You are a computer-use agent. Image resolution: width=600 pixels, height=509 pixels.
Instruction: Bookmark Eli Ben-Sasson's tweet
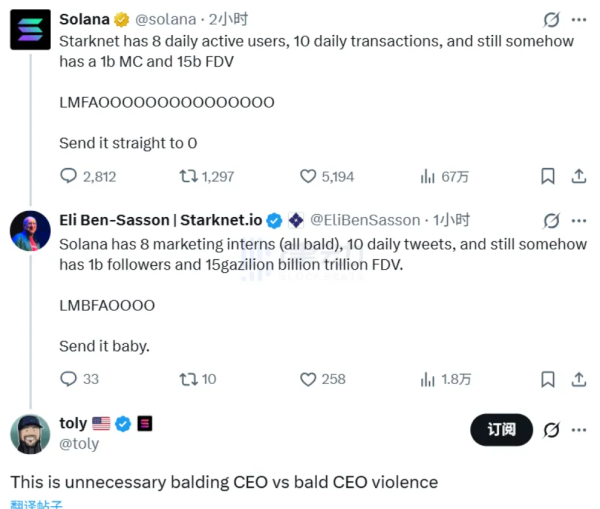pyautogui.click(x=548, y=379)
